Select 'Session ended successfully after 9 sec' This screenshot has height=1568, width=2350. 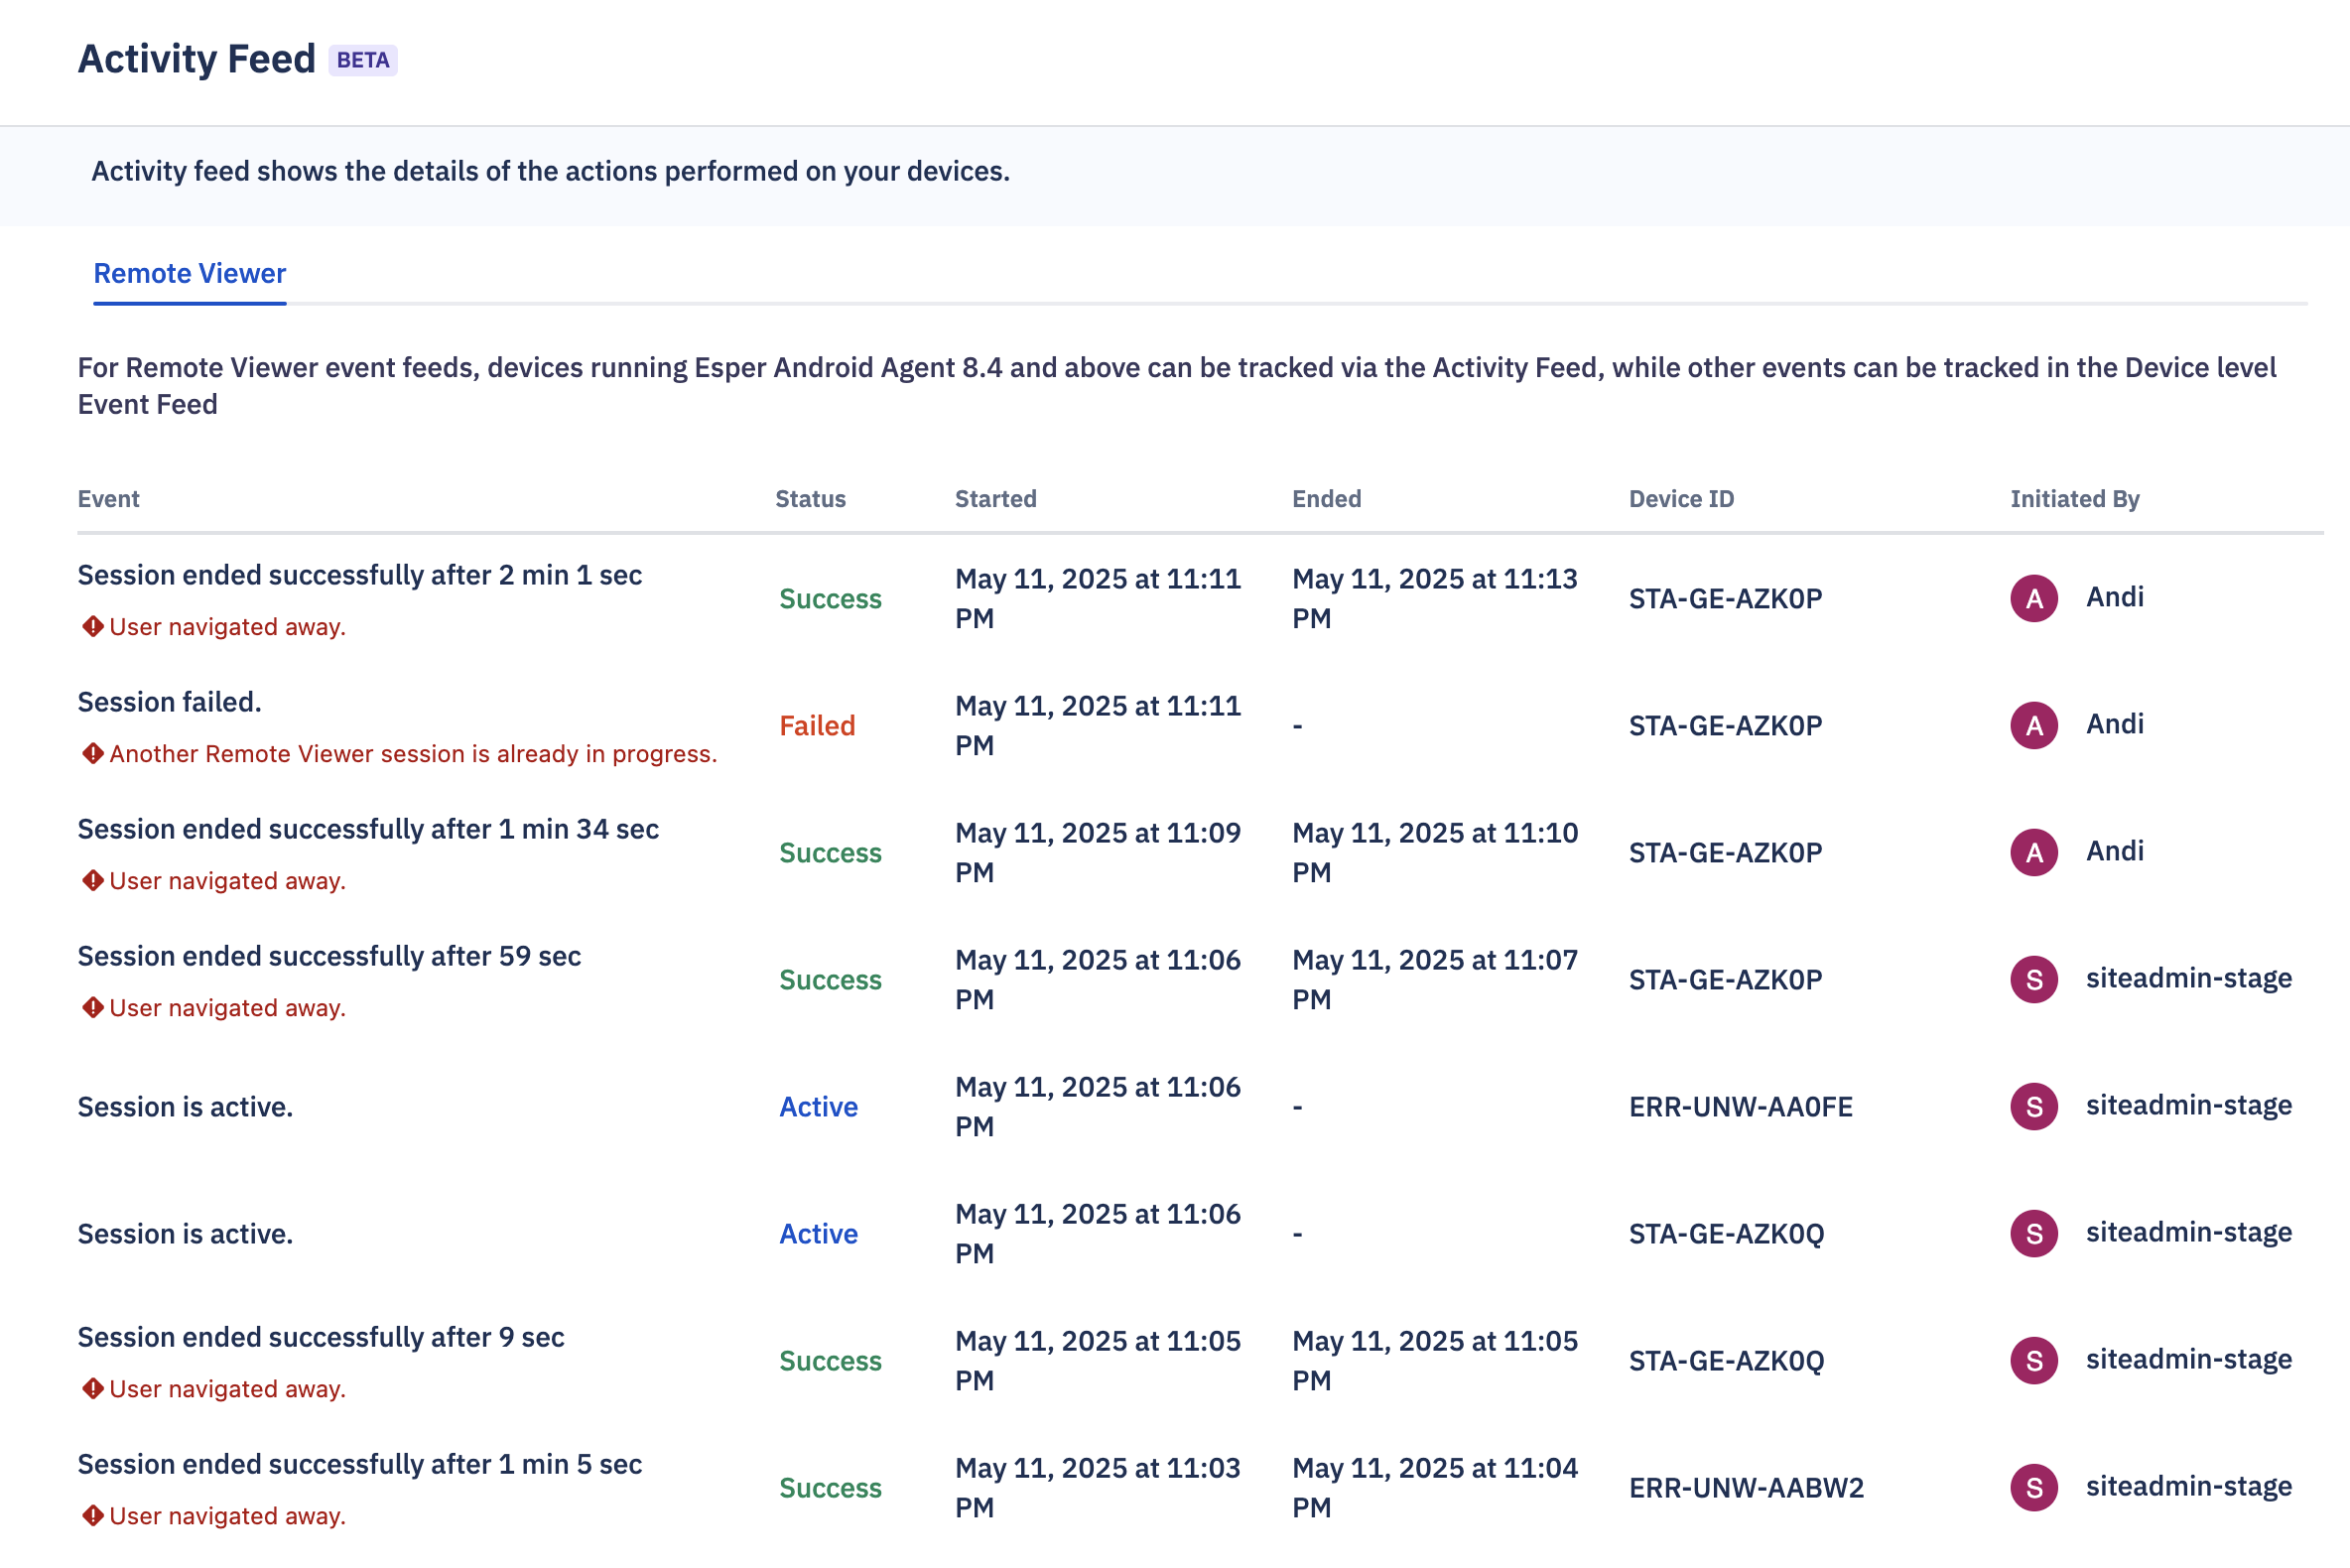pyautogui.click(x=321, y=1337)
